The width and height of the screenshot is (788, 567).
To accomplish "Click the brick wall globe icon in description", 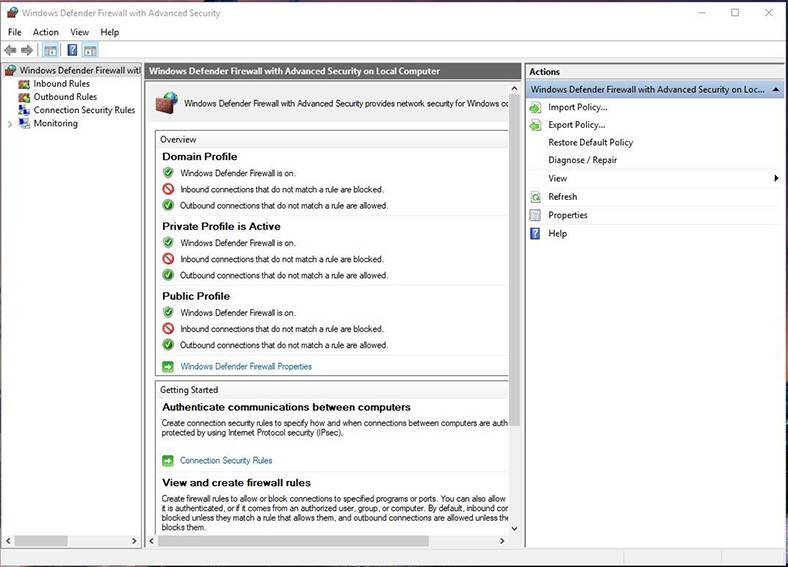I will [x=166, y=102].
